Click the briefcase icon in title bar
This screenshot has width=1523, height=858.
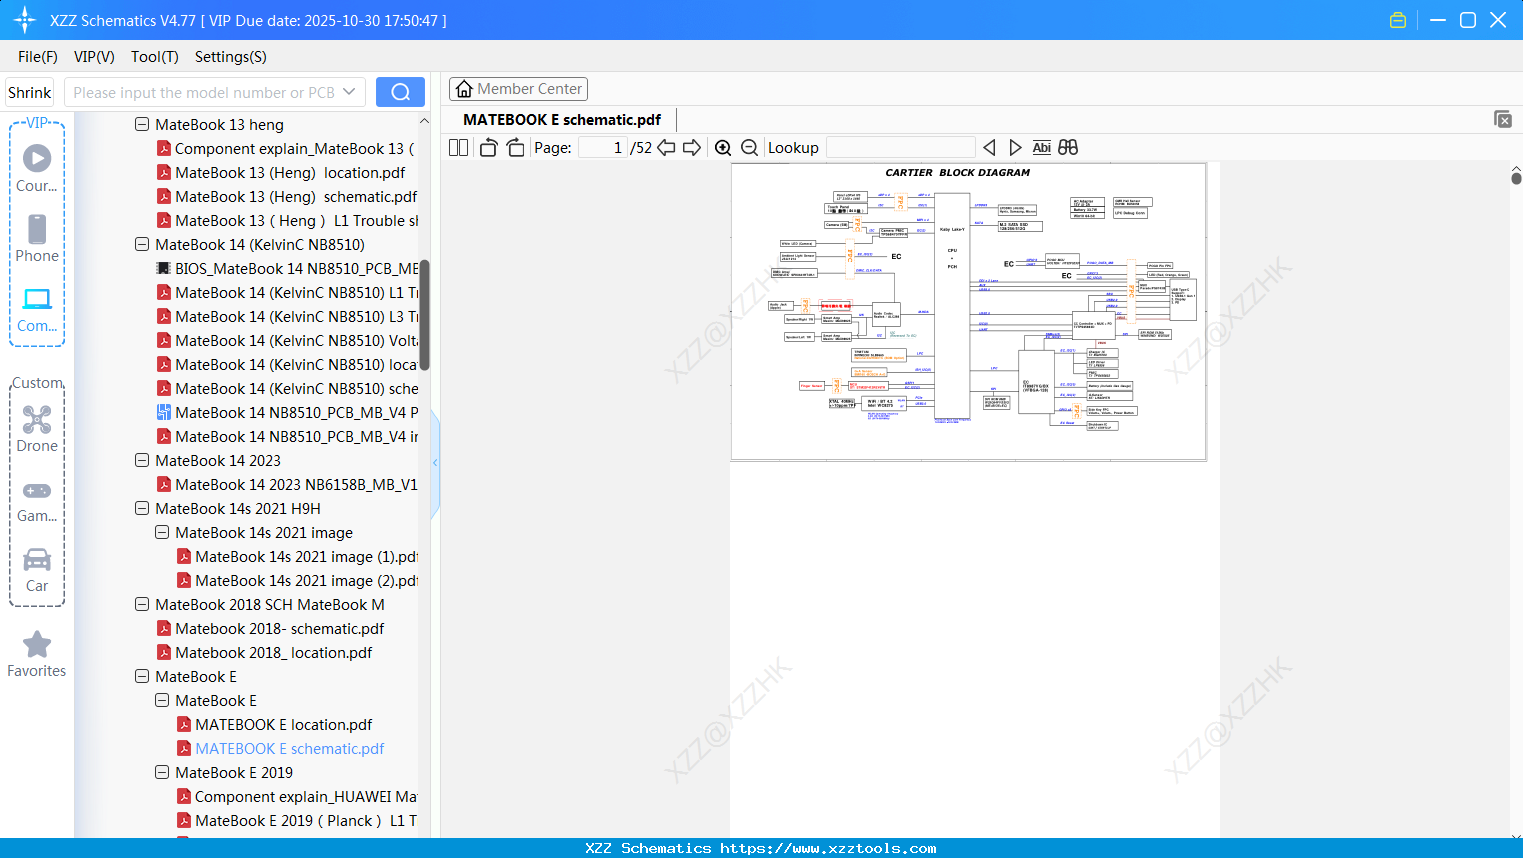tap(1398, 20)
